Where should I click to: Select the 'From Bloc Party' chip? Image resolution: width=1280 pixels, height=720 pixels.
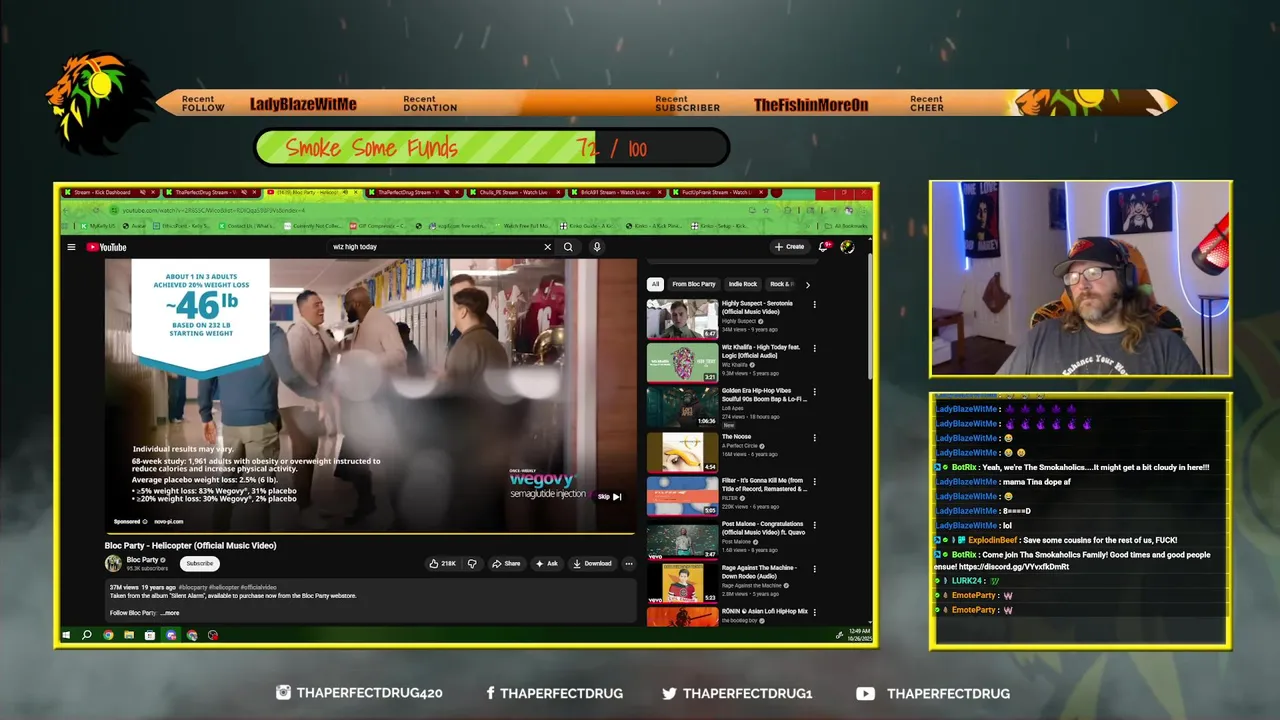[694, 284]
